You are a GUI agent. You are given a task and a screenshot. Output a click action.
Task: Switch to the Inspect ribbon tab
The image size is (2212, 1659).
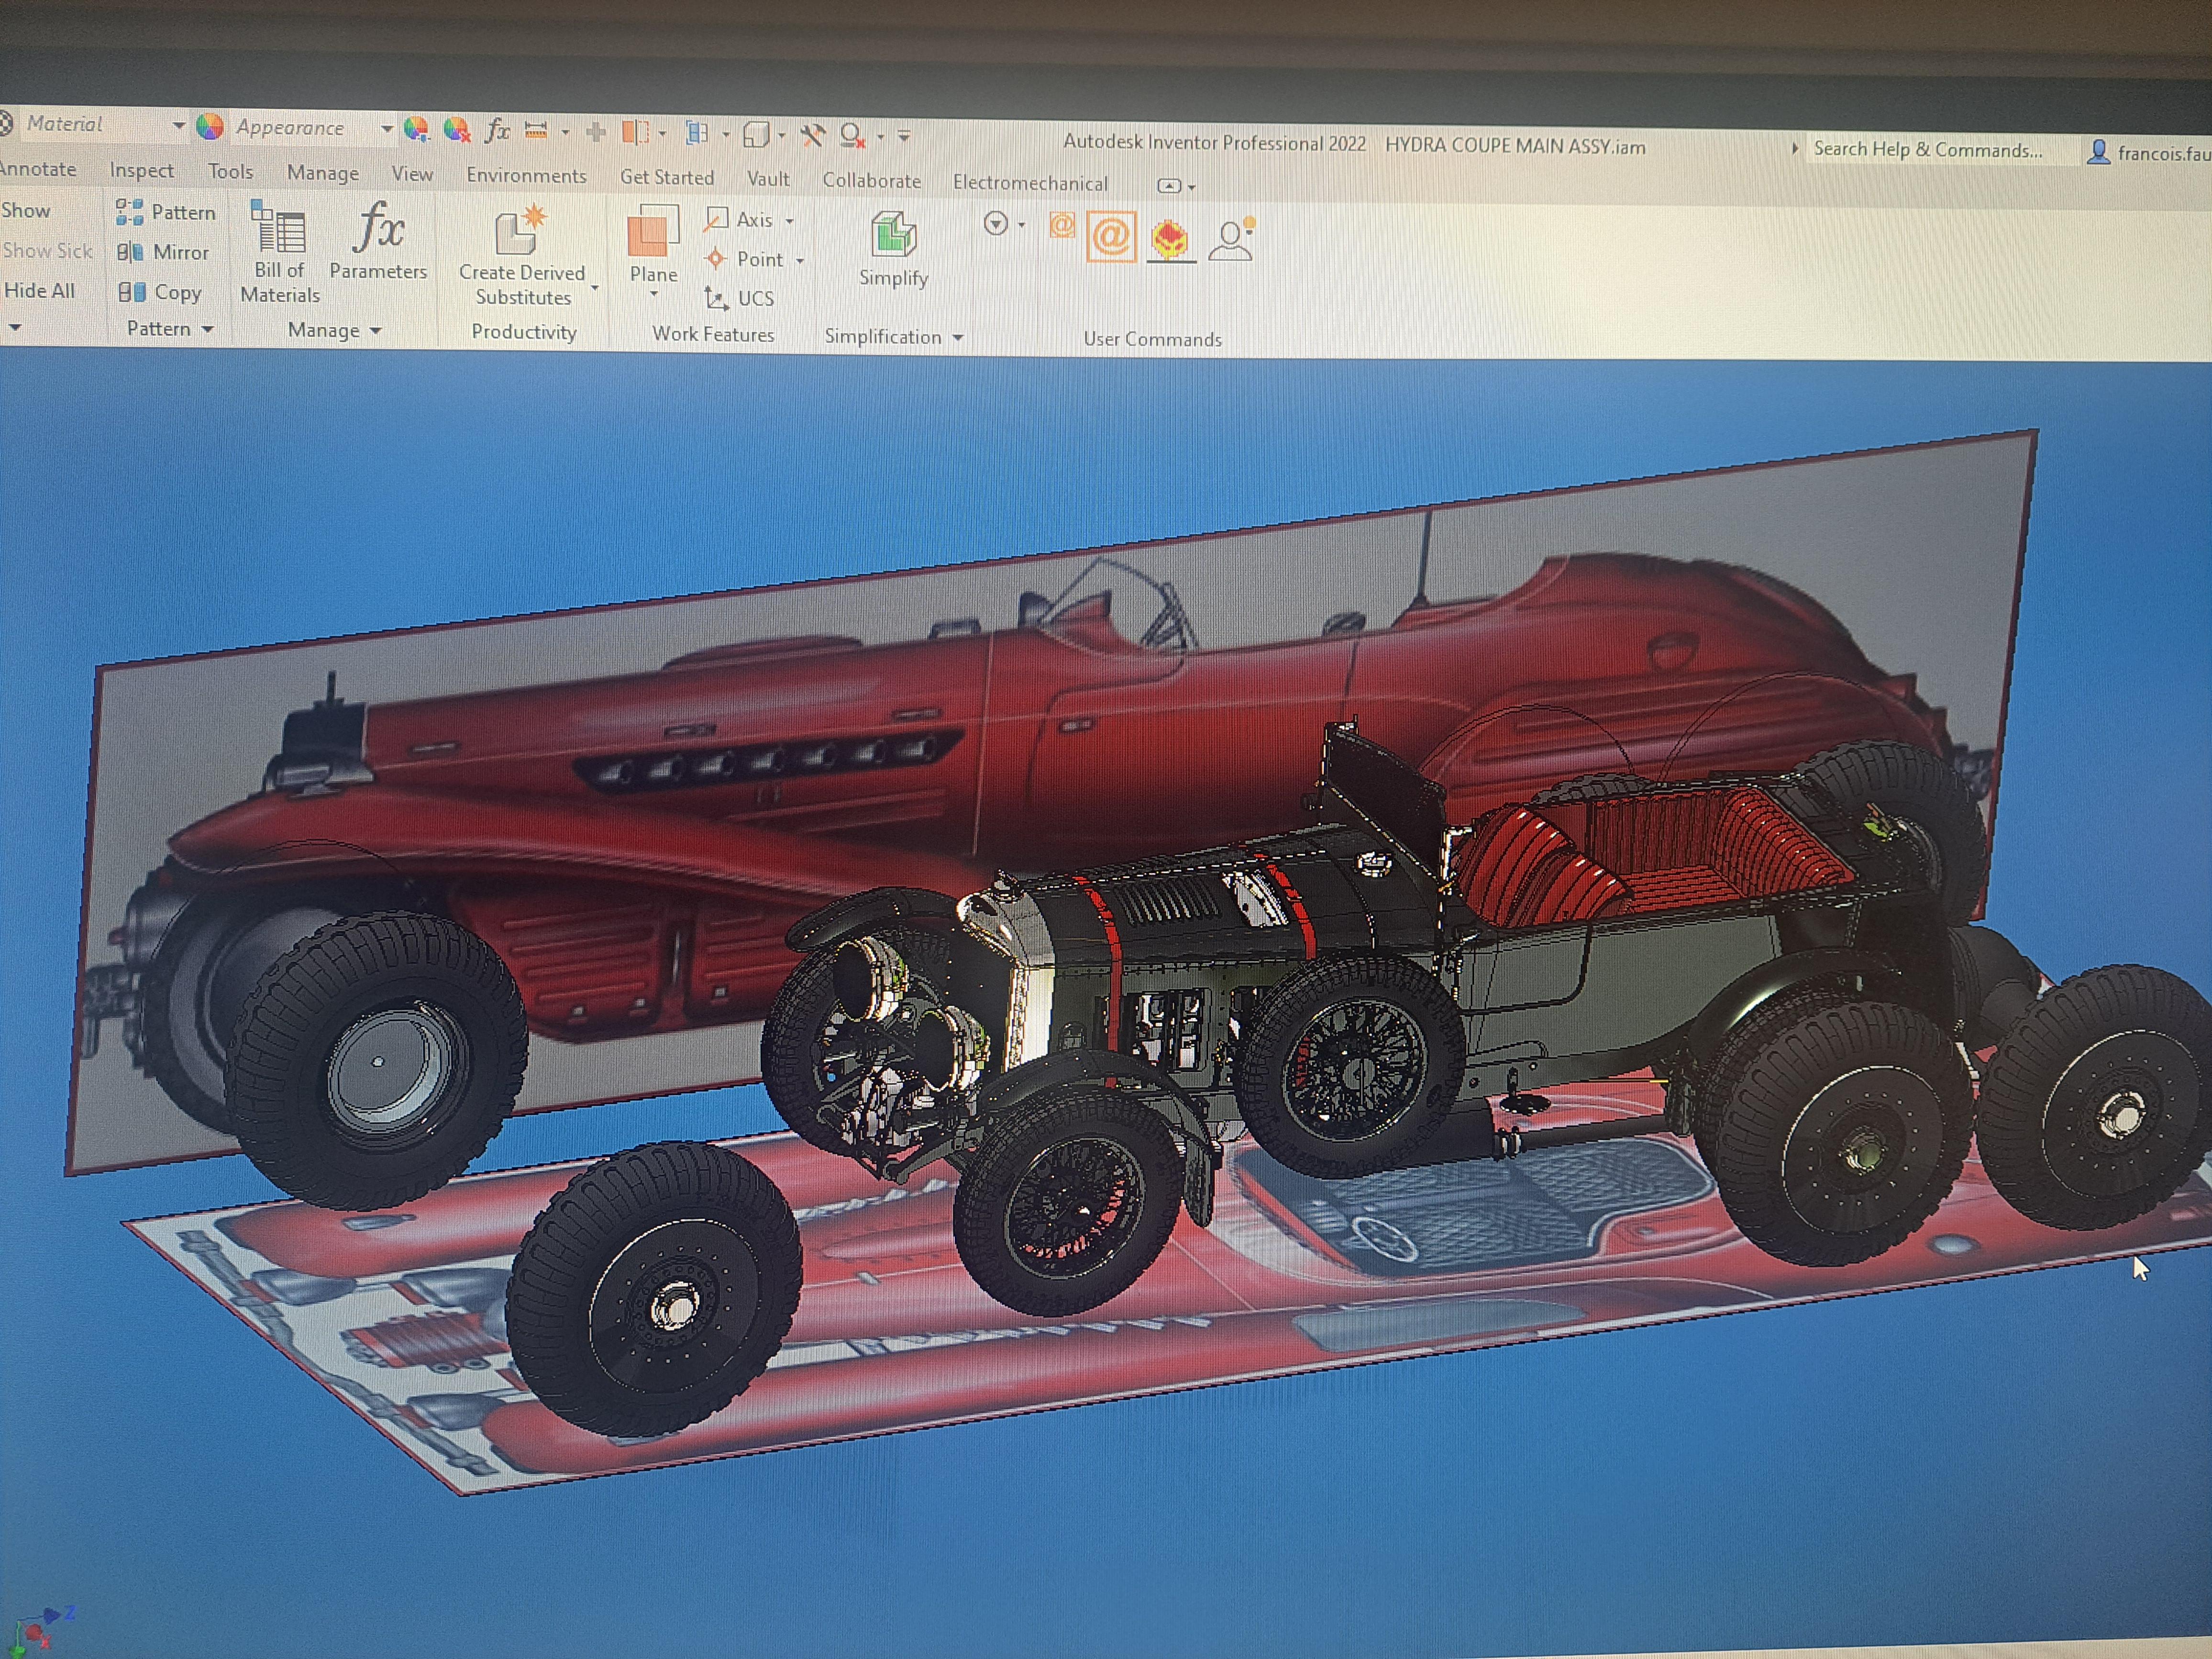click(142, 171)
